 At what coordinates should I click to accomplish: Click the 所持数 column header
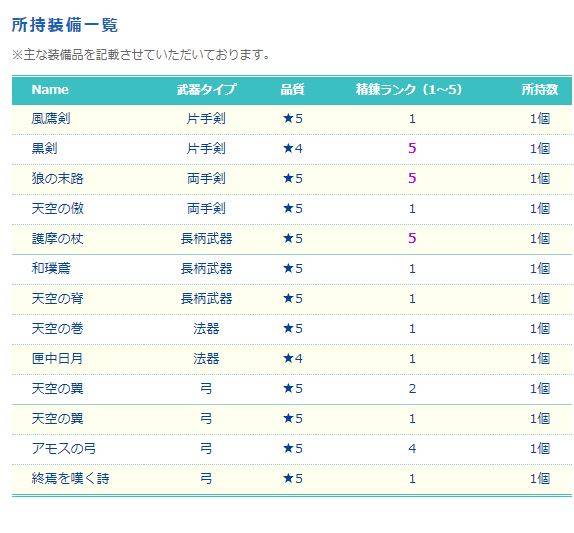tap(540, 90)
